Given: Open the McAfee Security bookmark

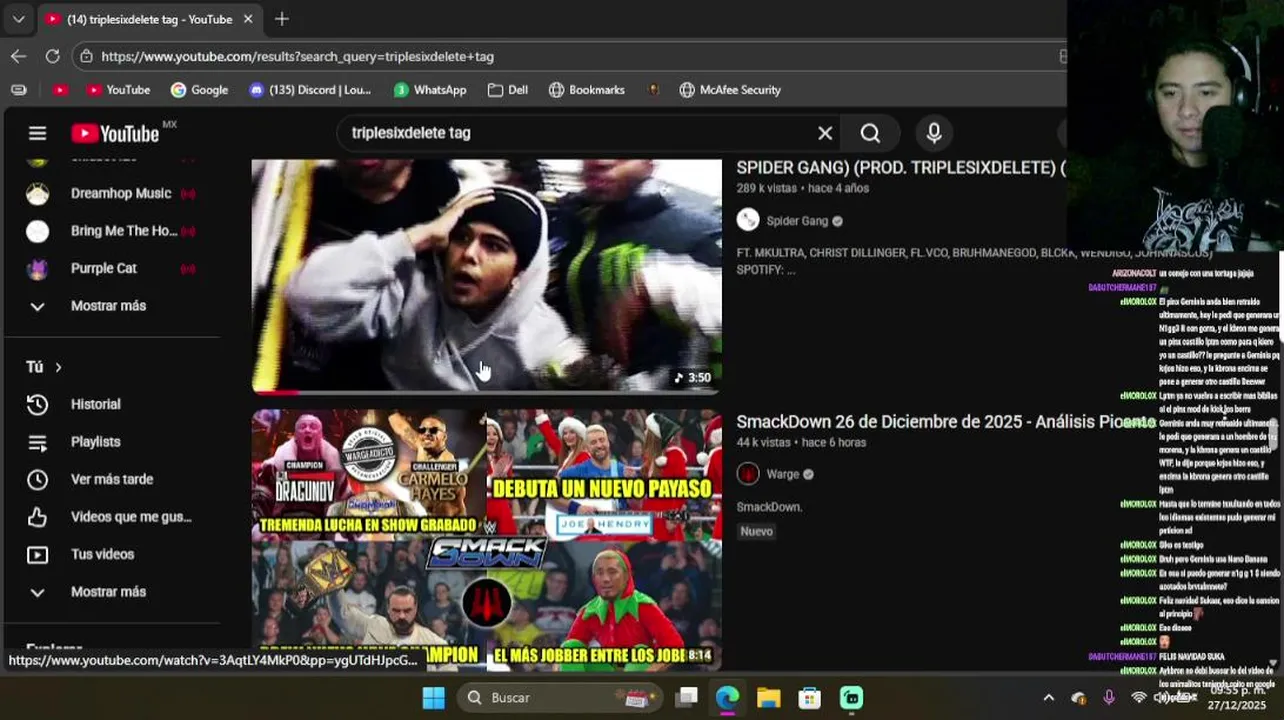Looking at the screenshot, I should click(x=730, y=90).
